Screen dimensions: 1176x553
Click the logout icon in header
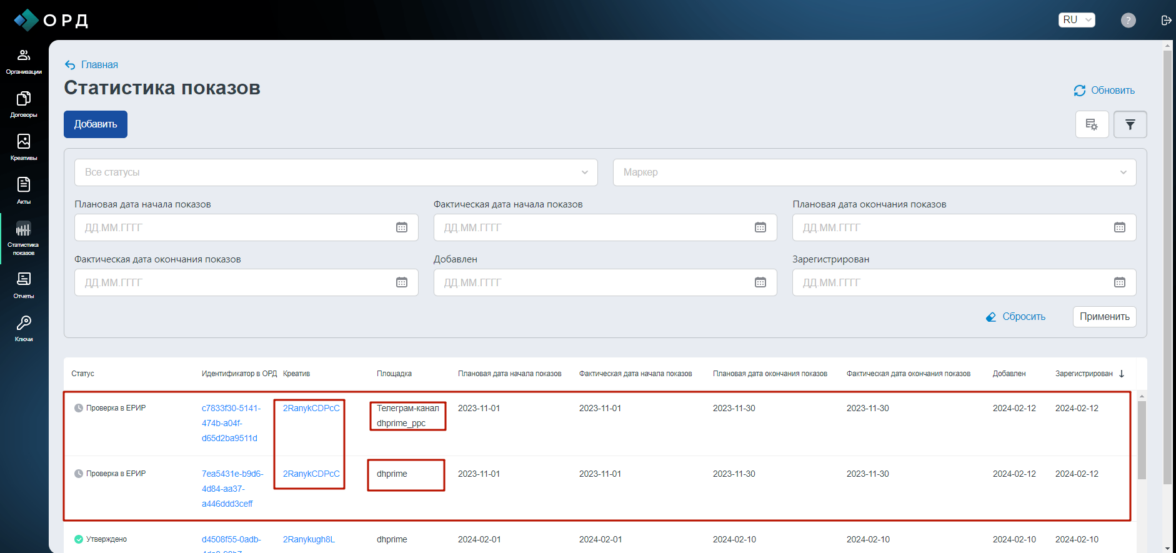tap(1164, 20)
